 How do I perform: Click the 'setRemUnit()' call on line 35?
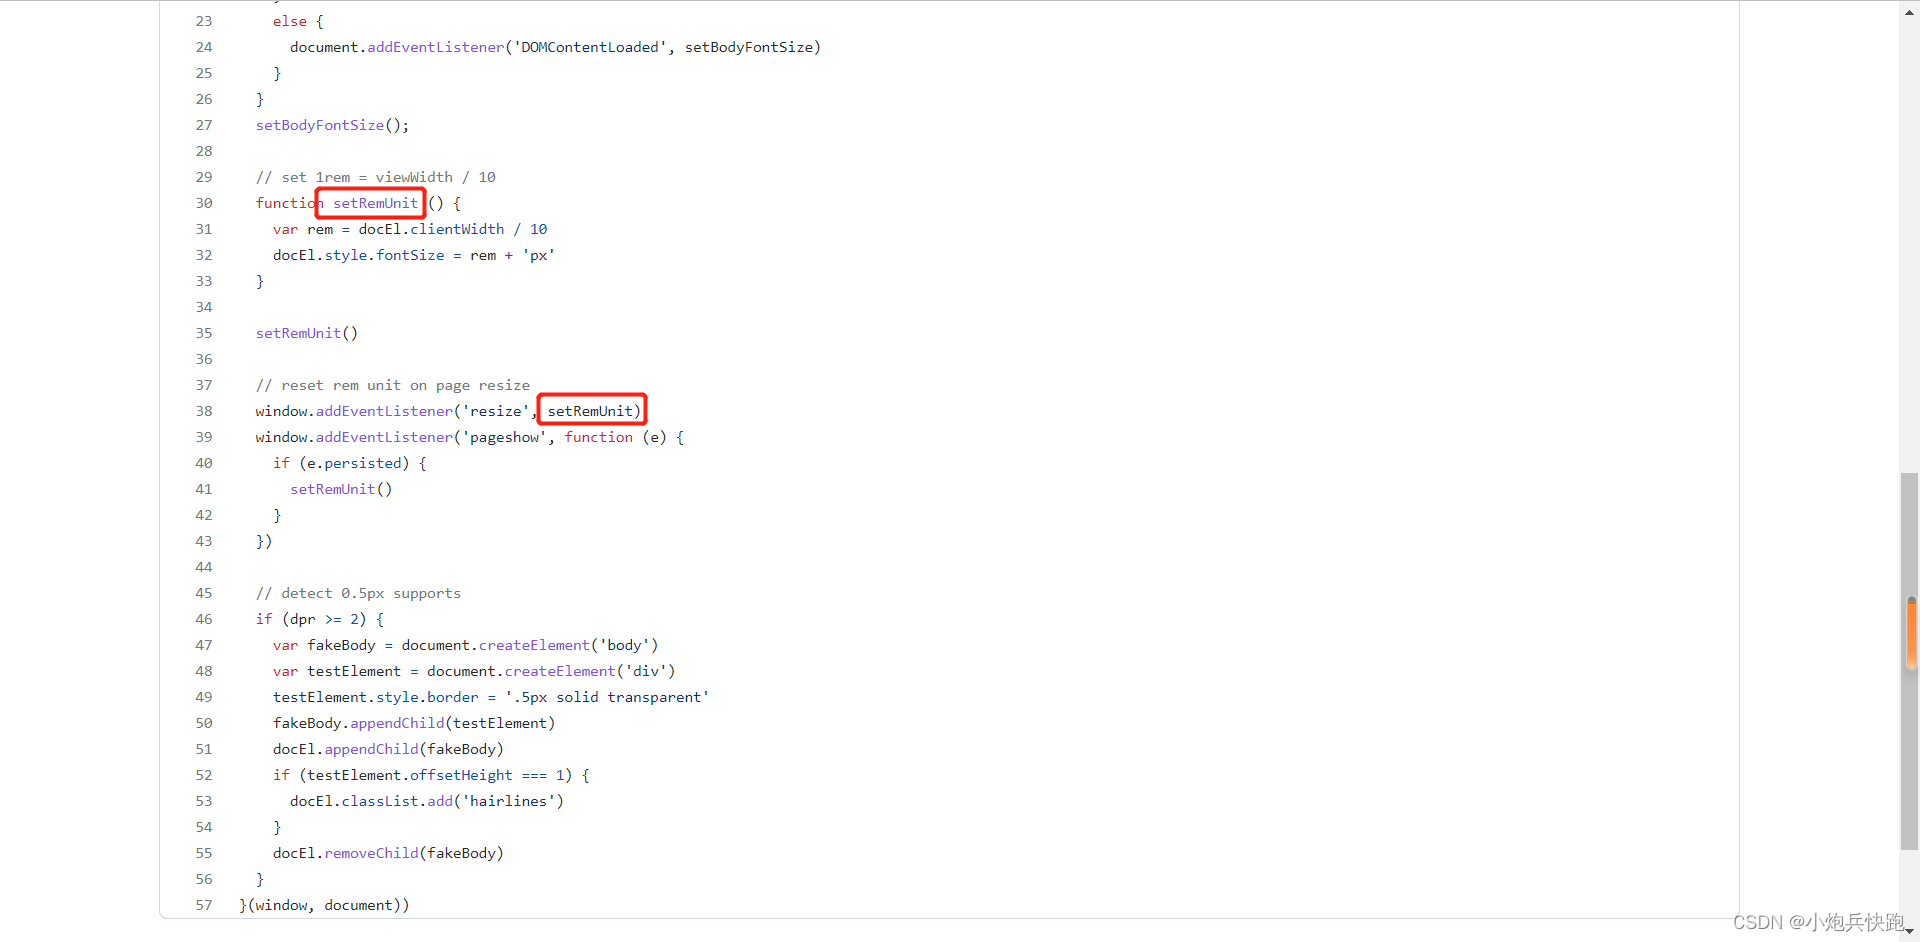coord(307,333)
